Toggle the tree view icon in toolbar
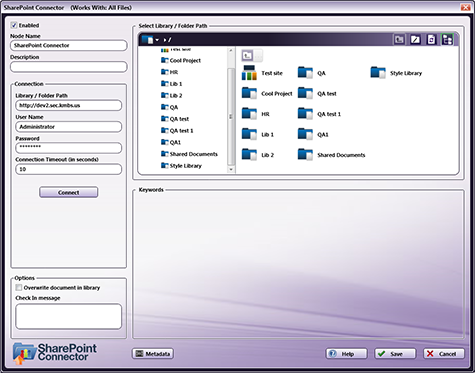This screenshot has width=475, height=373. point(447,40)
